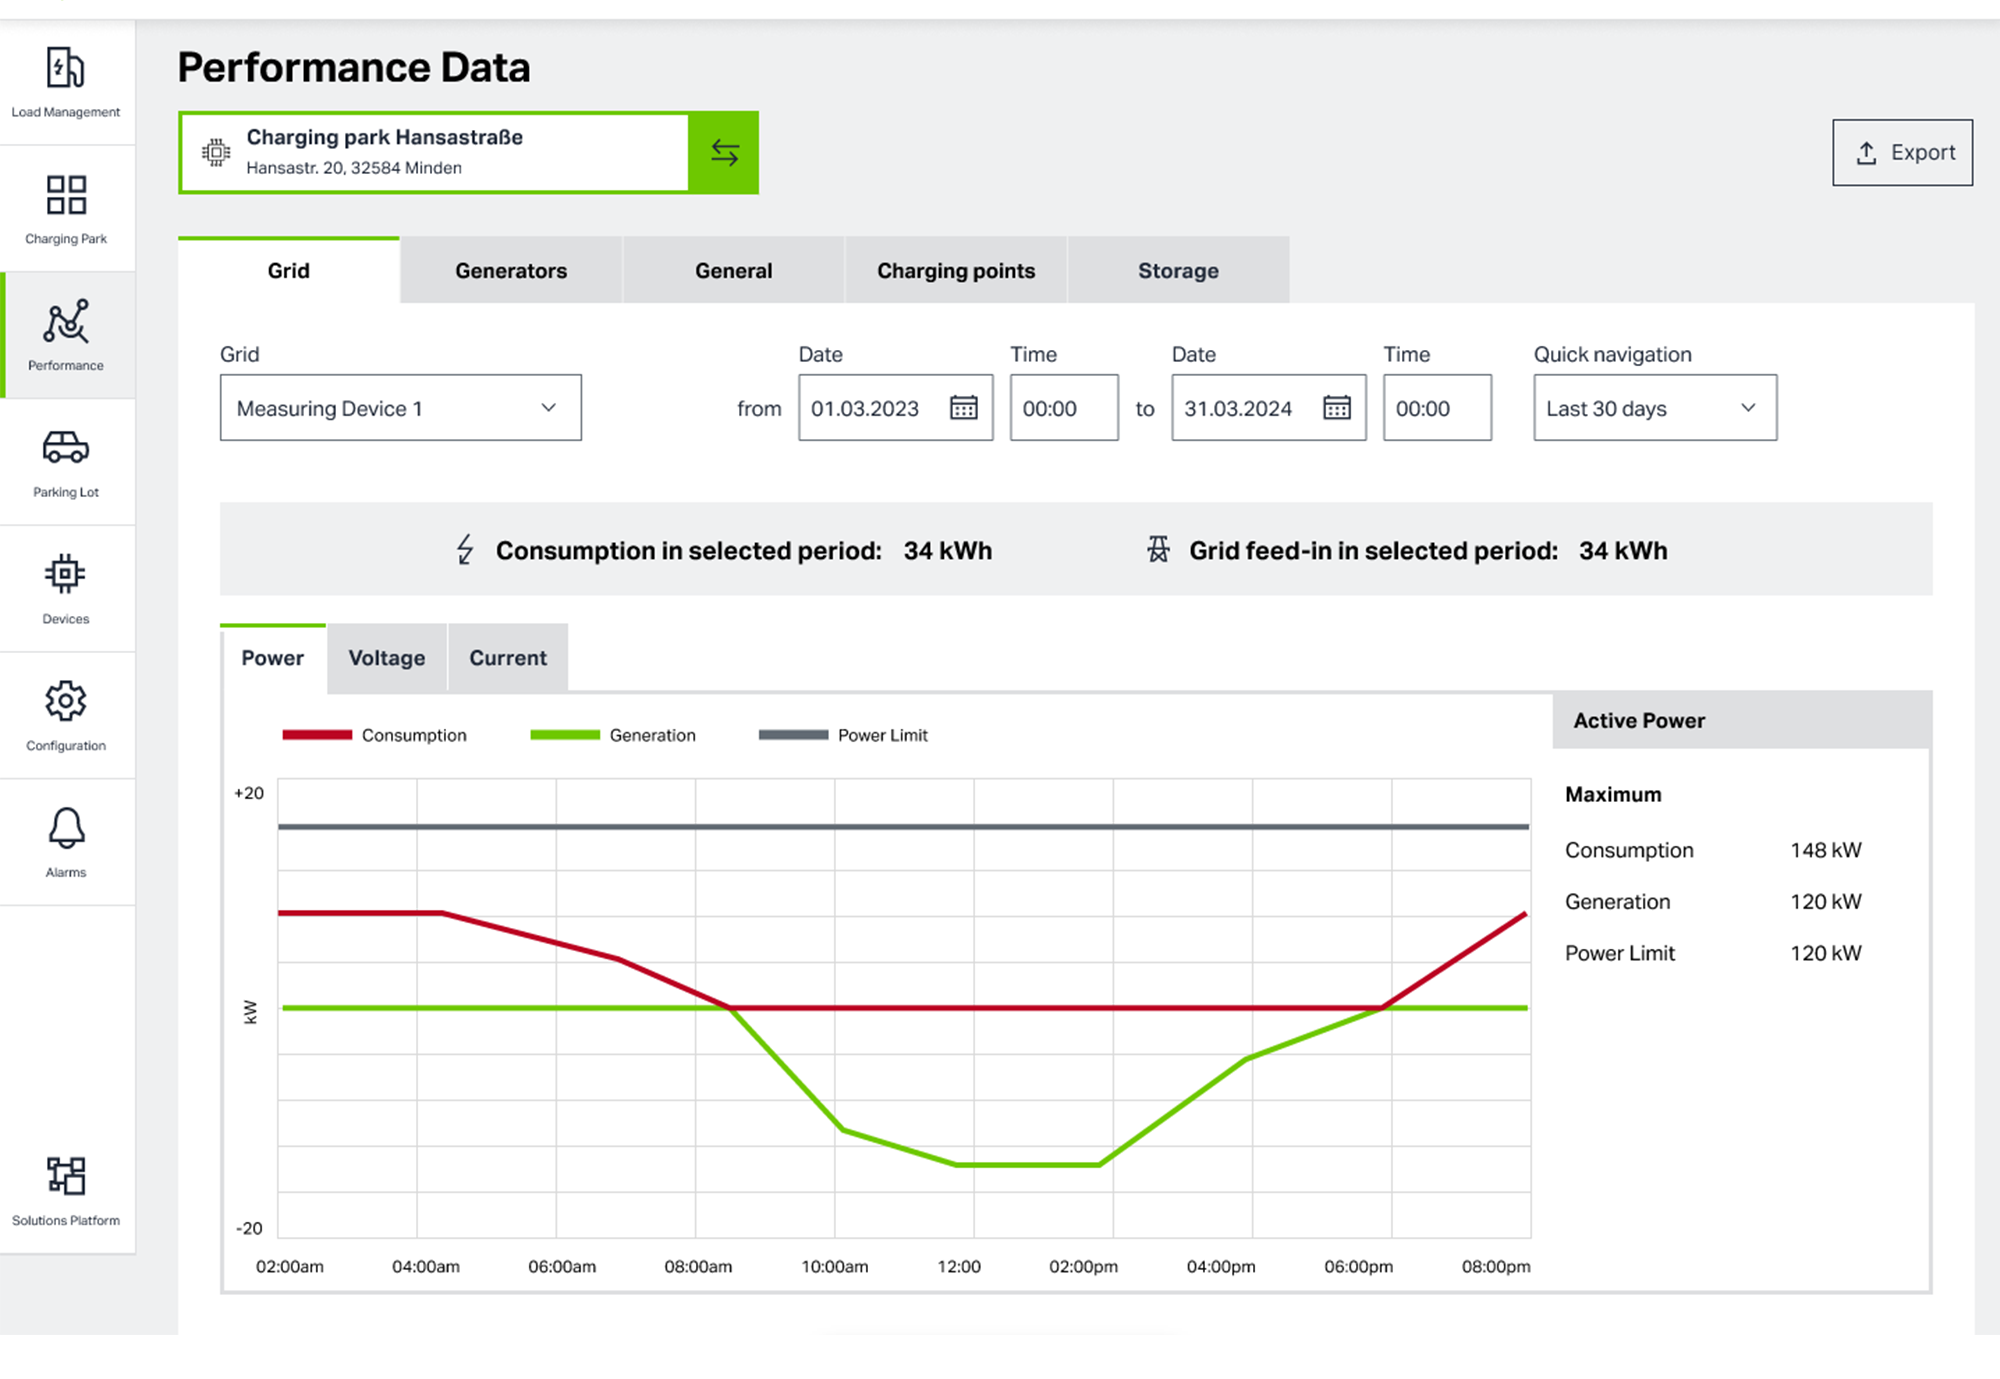The height and width of the screenshot is (1379, 2000).
Task: Click the Active Power panel header
Action: coord(1741,720)
